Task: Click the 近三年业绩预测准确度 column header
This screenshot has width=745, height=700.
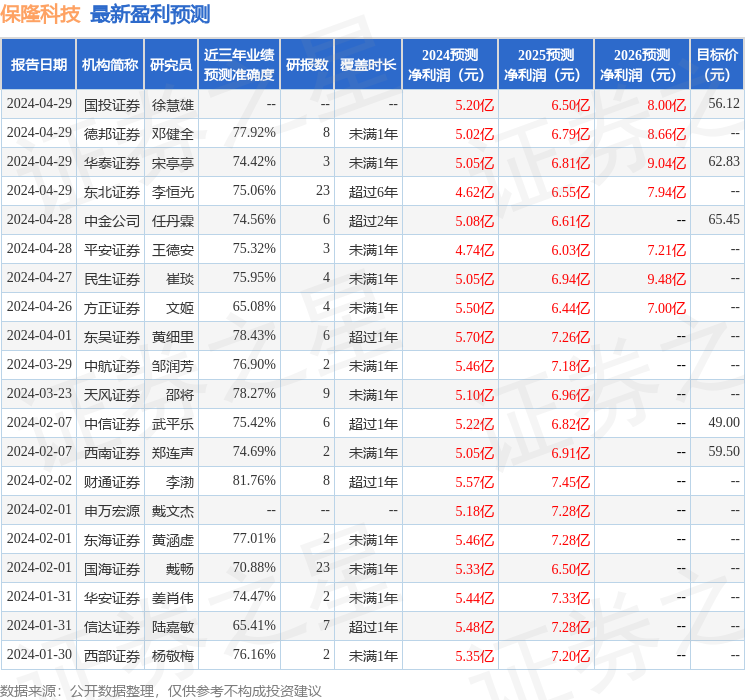Action: coord(239,64)
